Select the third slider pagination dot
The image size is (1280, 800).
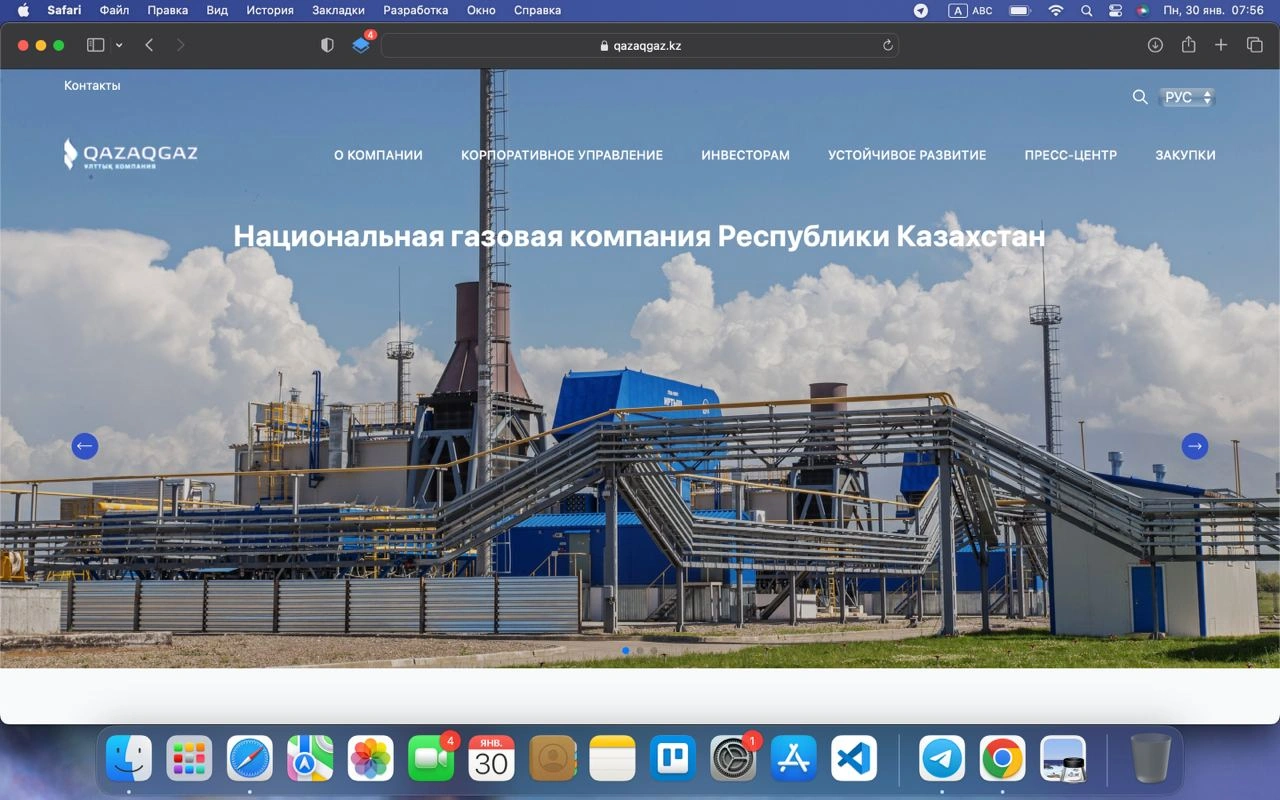(654, 651)
